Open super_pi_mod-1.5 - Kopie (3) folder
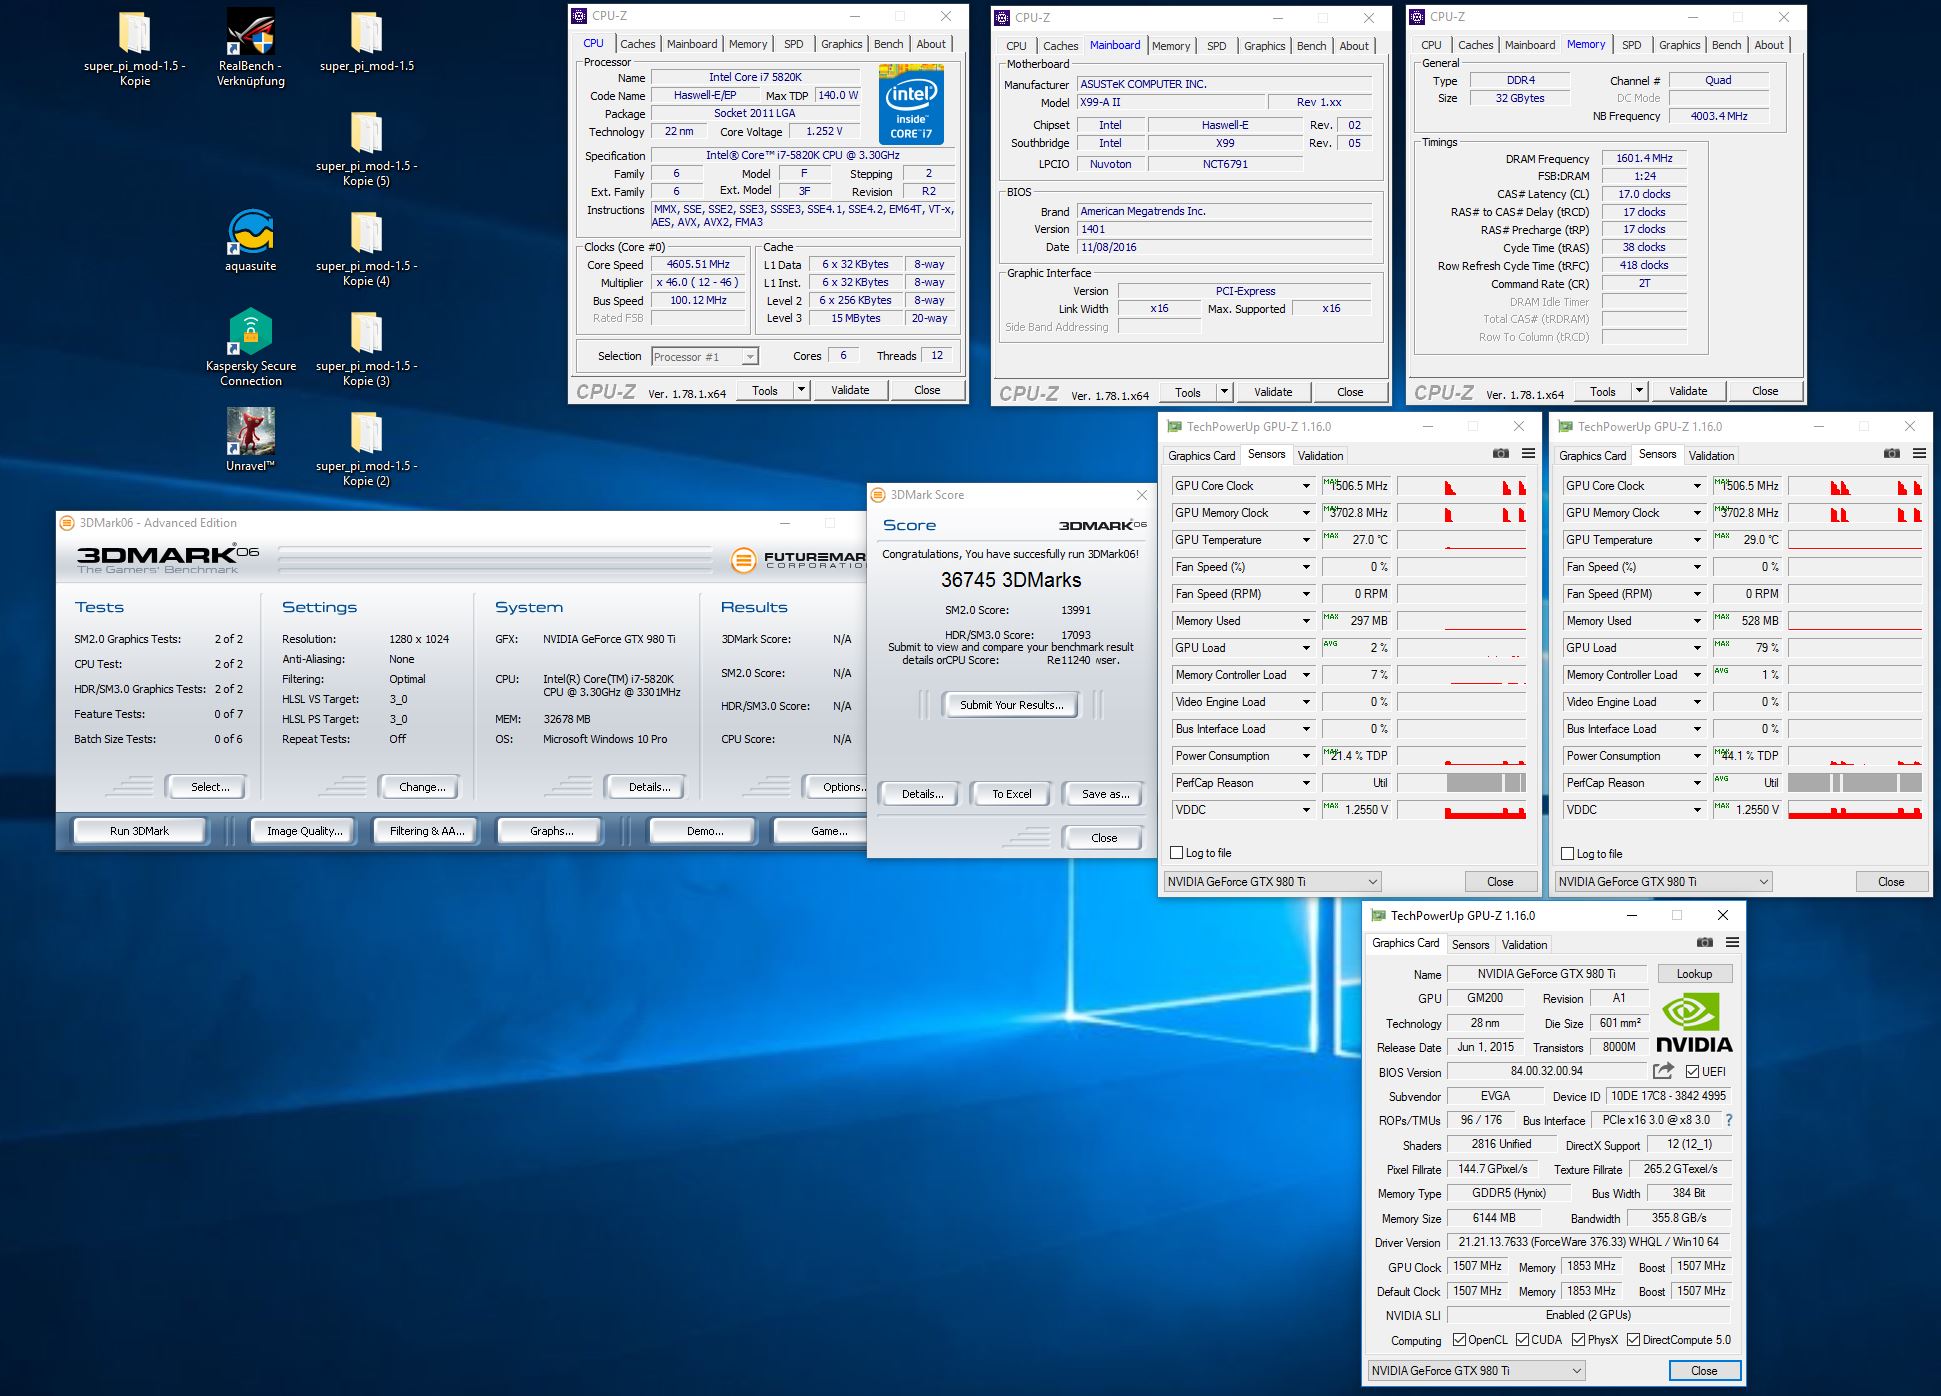The width and height of the screenshot is (1941, 1396). pyautogui.click(x=367, y=348)
